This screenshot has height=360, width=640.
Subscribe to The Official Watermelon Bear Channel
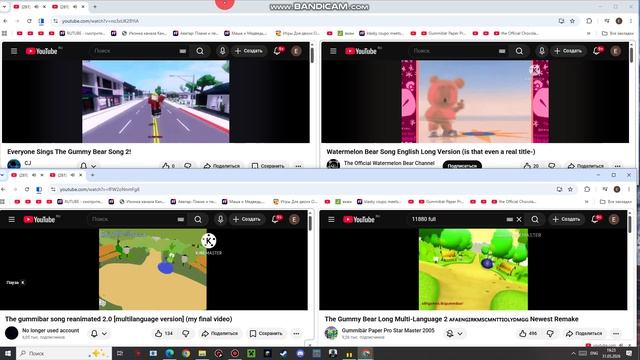462,165
